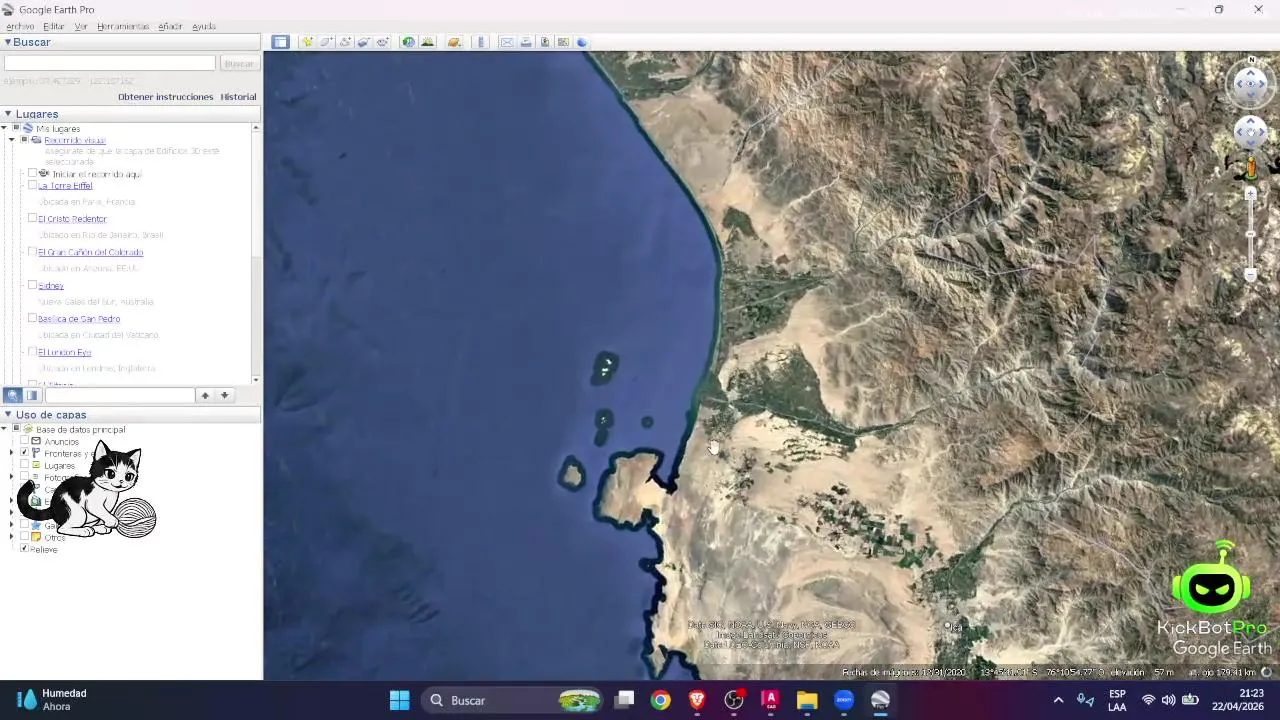Save image of current view
Screen dimensions: 1280x720
click(x=545, y=42)
